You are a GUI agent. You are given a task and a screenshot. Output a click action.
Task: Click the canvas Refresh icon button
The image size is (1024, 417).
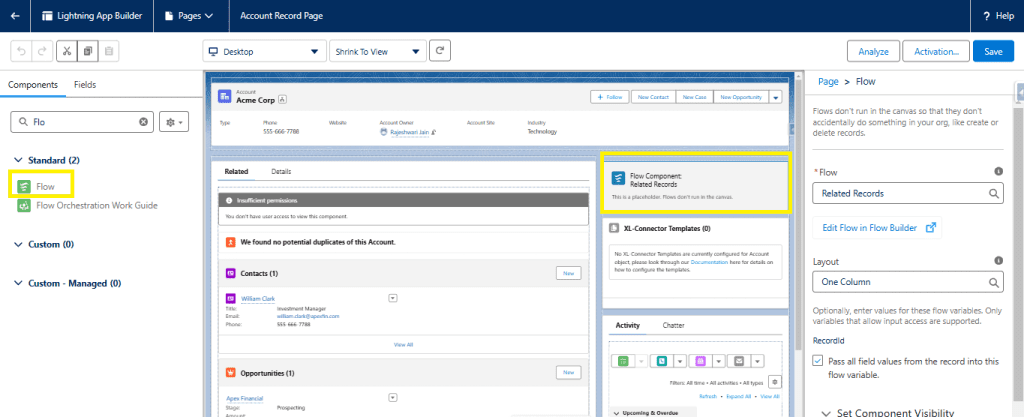click(x=440, y=50)
